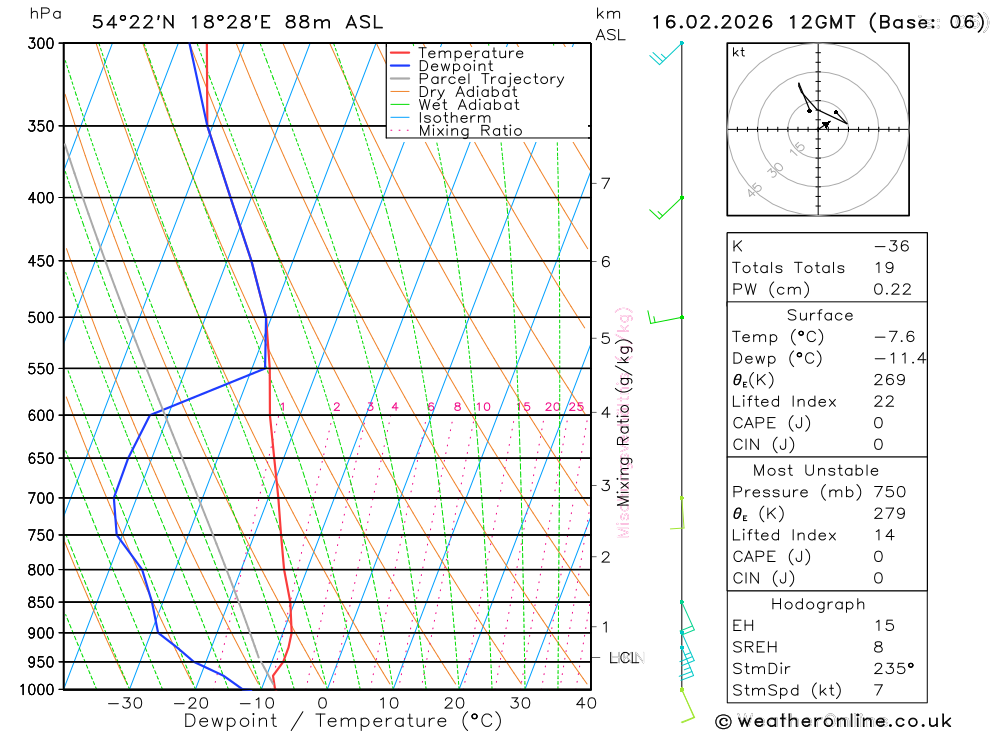Click the red Temperature line swatch in legend

point(400,52)
